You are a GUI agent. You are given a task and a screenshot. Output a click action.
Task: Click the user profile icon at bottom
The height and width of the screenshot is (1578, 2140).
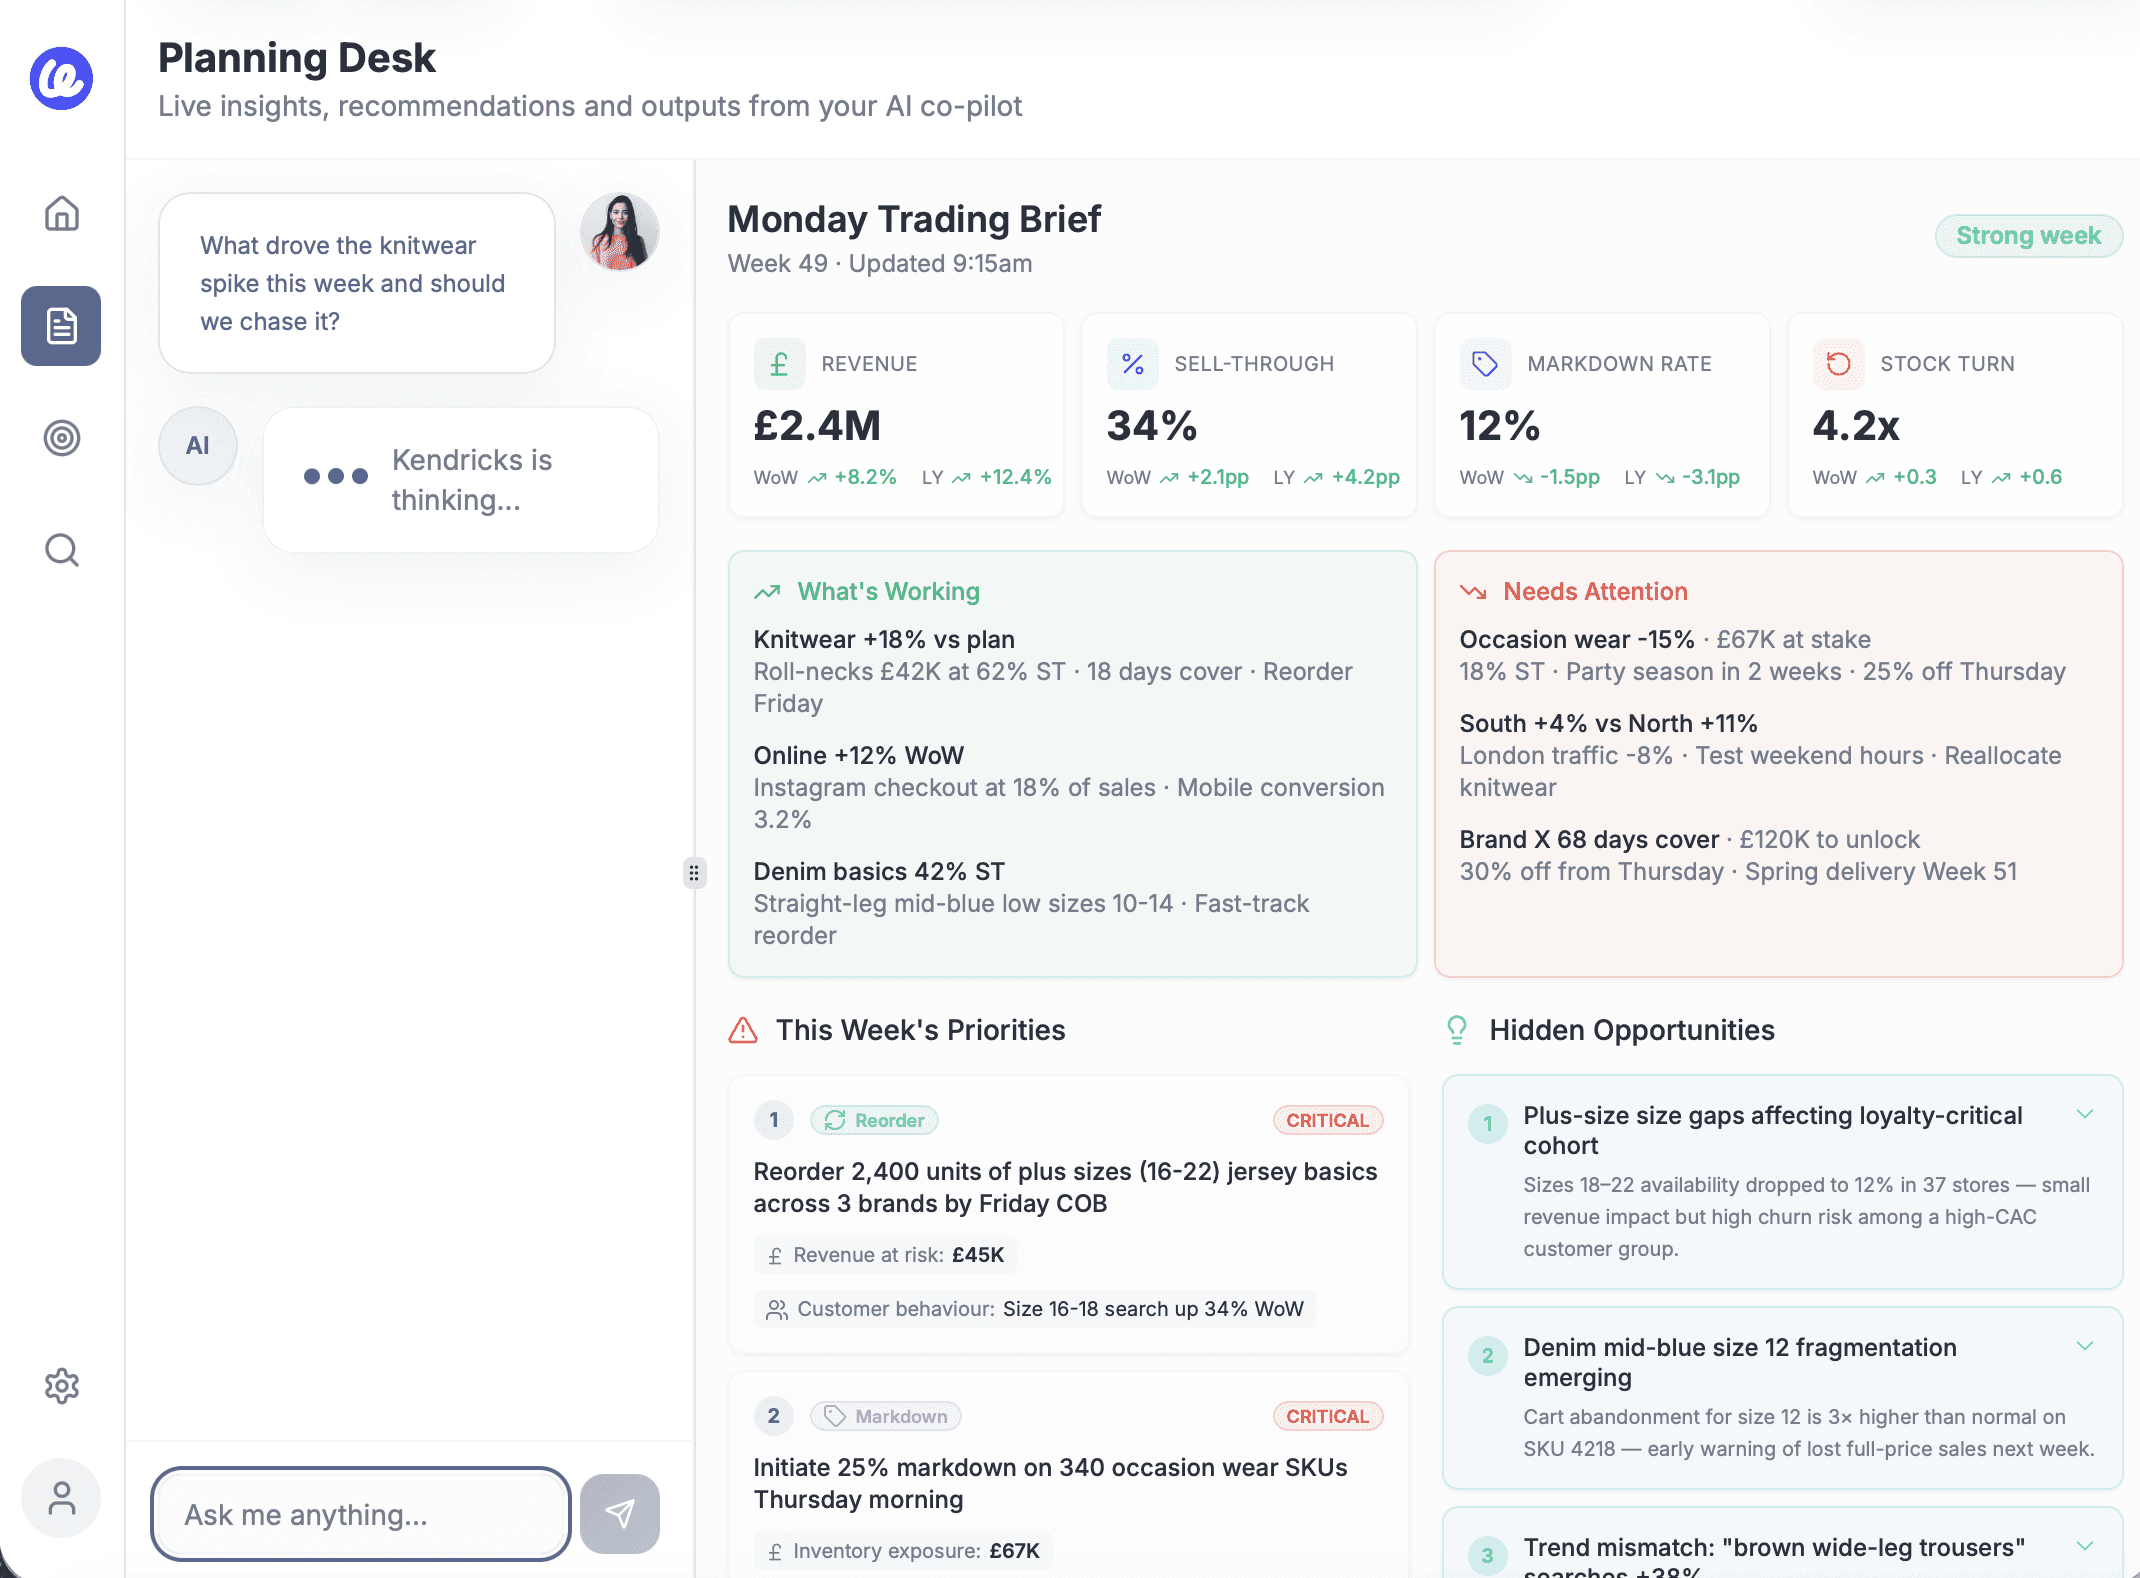coord(62,1498)
